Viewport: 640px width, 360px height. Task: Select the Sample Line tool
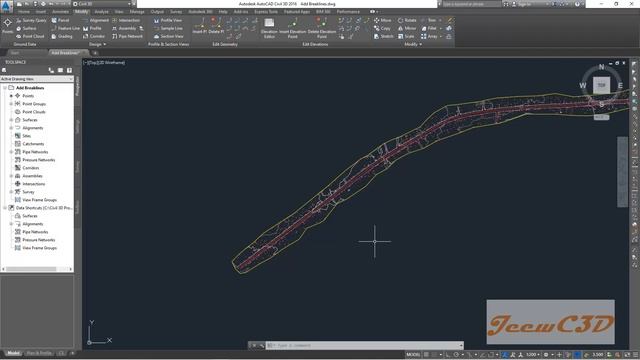168,28
